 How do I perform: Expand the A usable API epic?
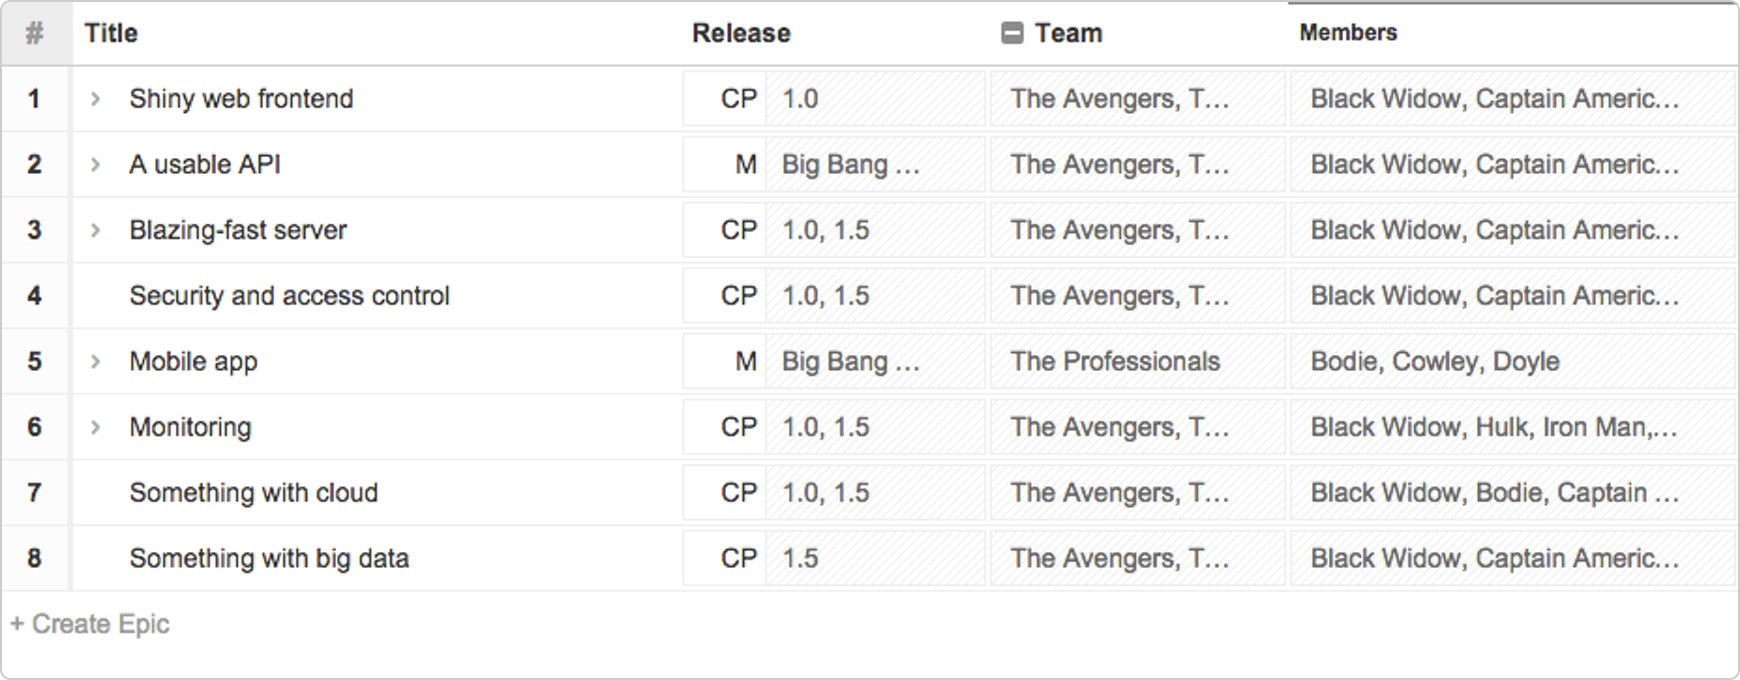coord(95,165)
